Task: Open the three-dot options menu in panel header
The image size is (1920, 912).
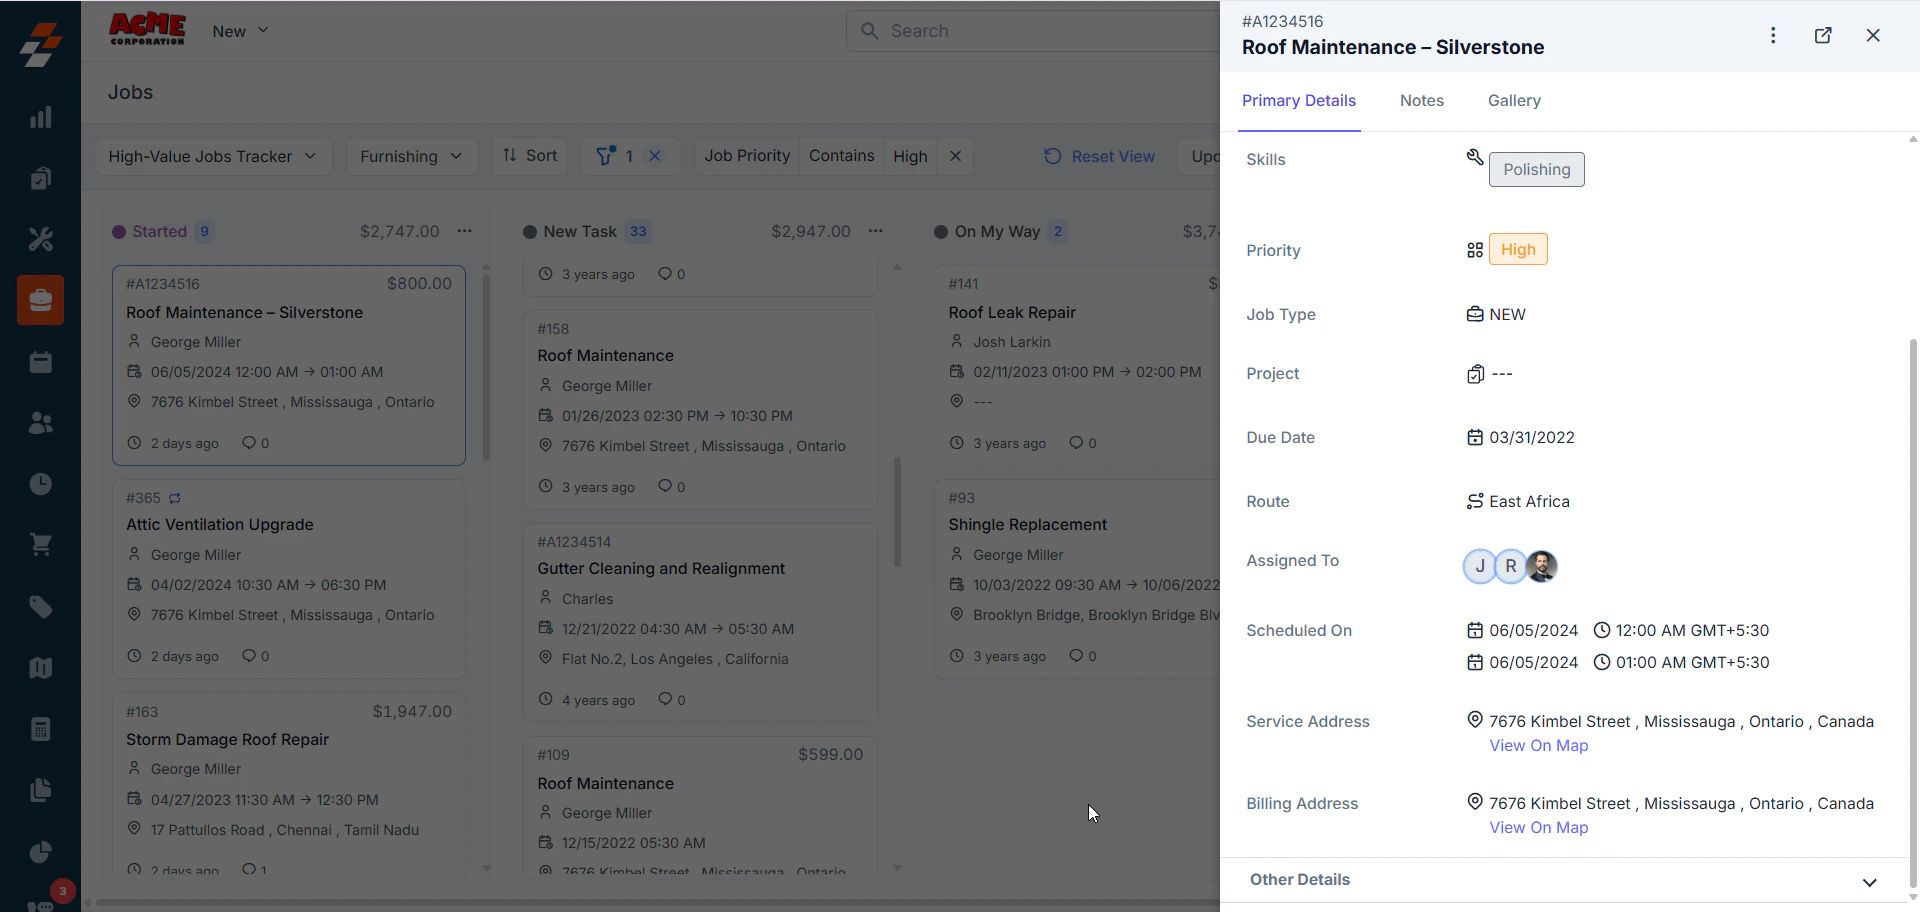Action: click(x=1773, y=35)
